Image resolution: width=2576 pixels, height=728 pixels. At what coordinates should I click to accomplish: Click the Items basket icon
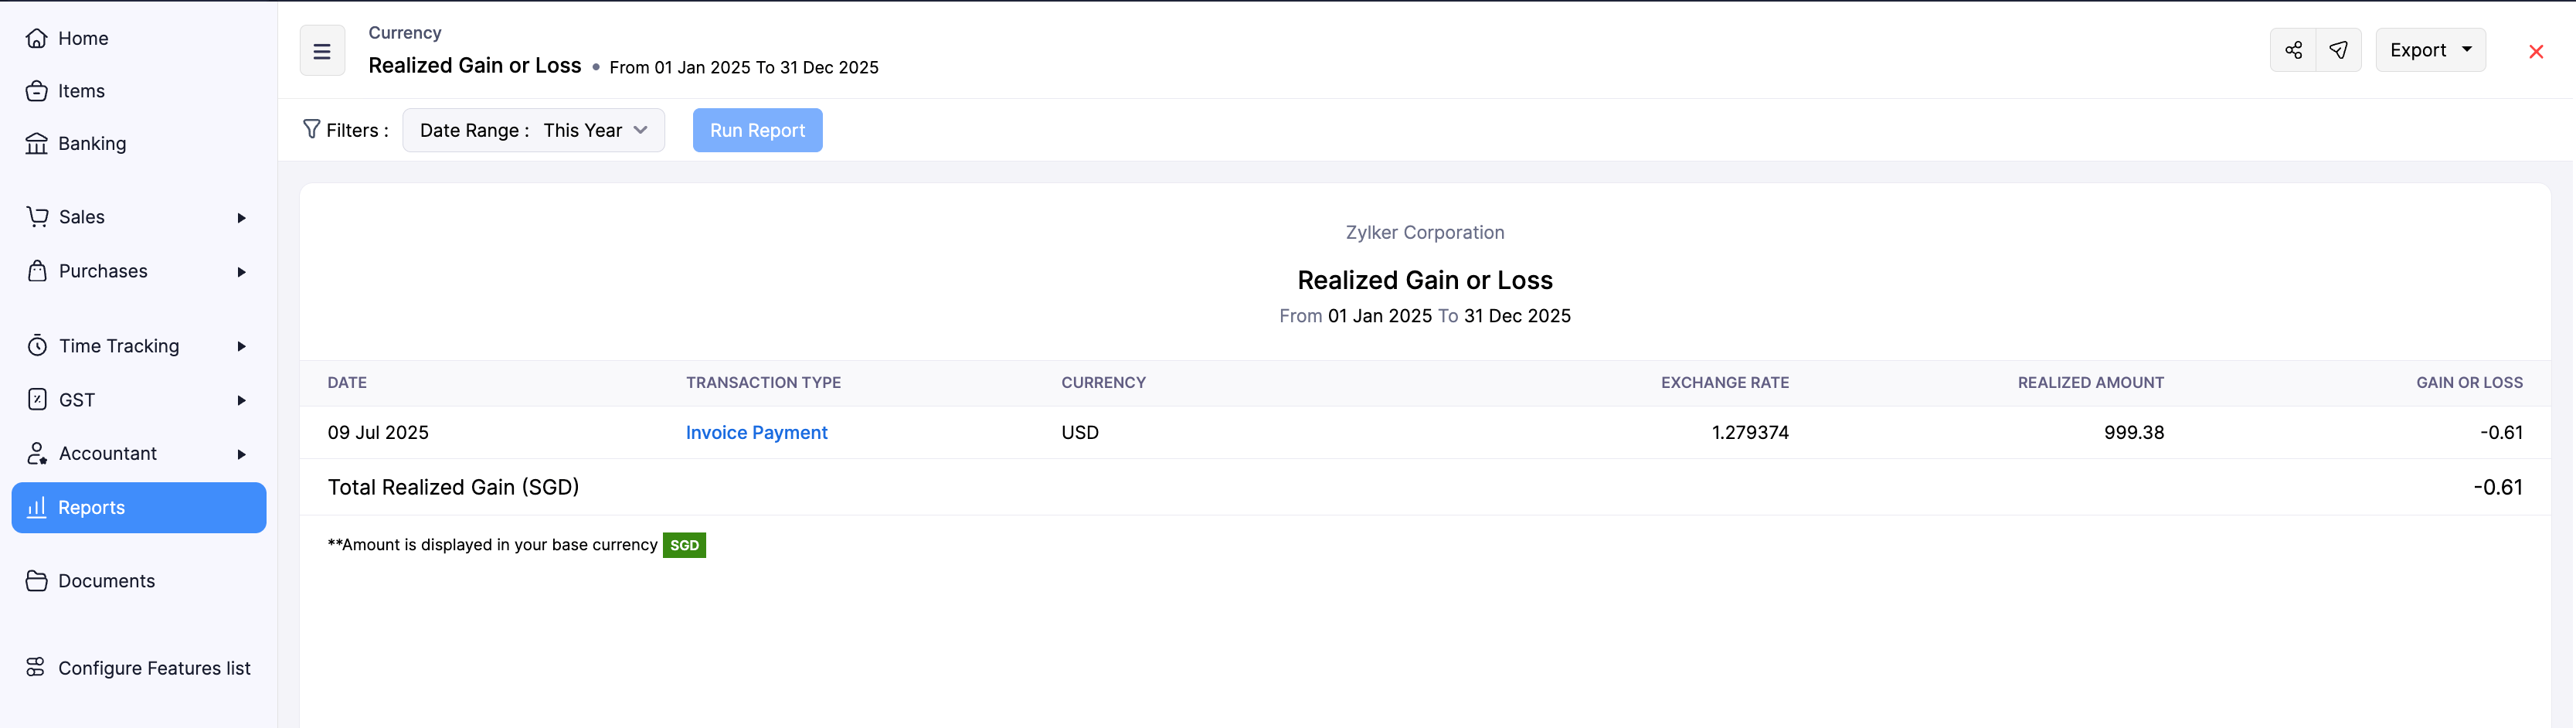pos(37,91)
